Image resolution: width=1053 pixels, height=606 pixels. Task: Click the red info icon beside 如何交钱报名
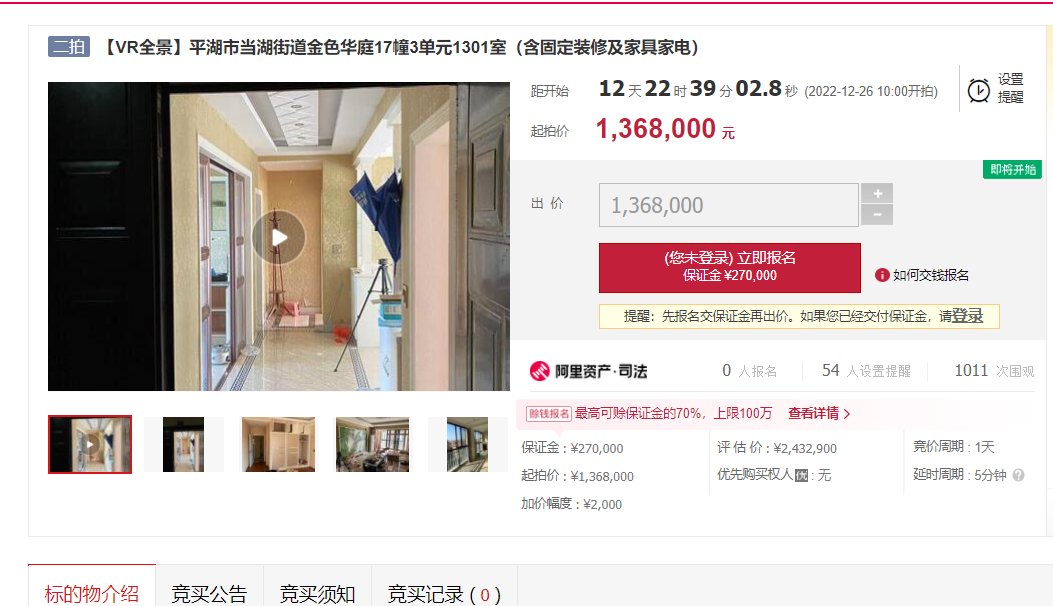(882, 275)
